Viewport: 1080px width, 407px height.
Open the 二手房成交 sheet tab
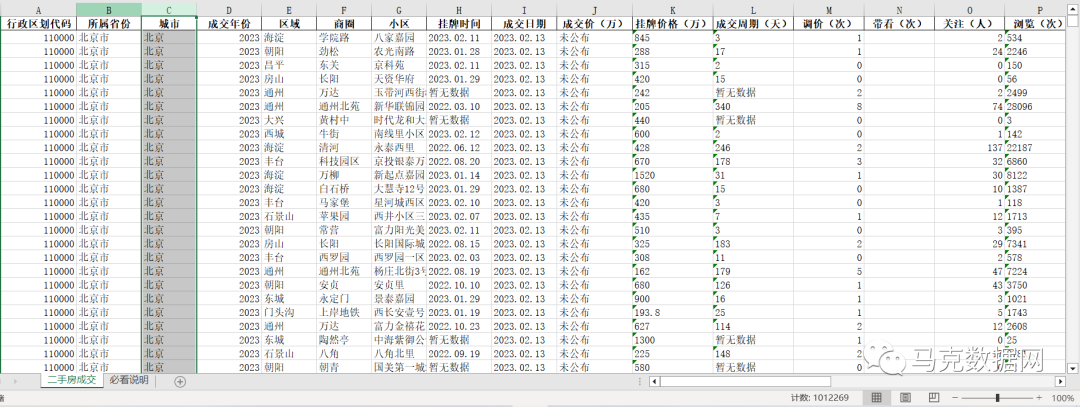coord(72,381)
